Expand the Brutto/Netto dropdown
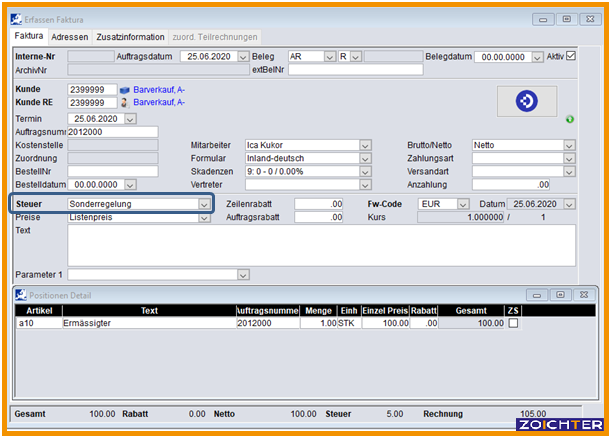This screenshot has height=437, width=610. point(569,145)
